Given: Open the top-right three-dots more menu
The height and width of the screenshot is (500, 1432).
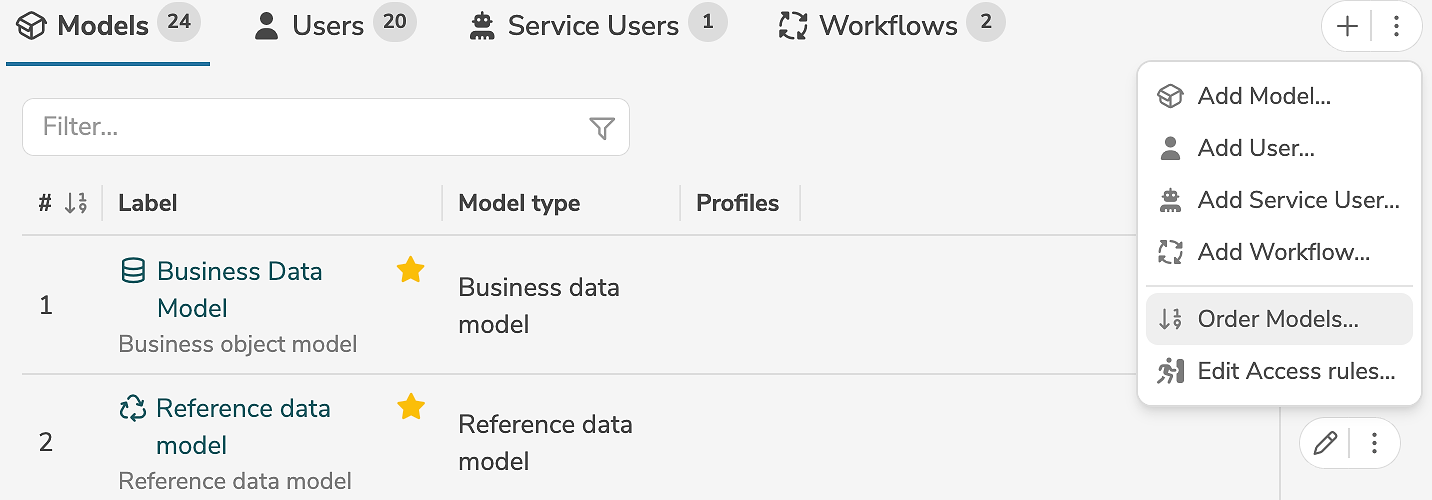Looking at the screenshot, I should click(1397, 27).
